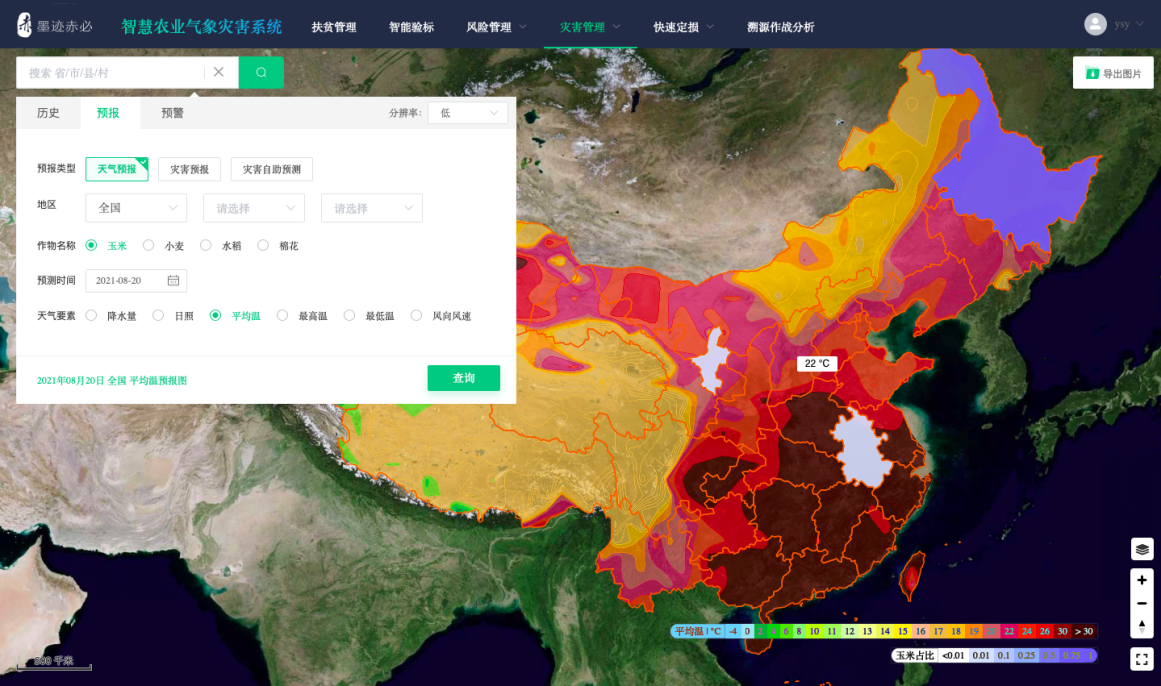
Task: Zoom in with the map plus button
Action: [1142, 580]
